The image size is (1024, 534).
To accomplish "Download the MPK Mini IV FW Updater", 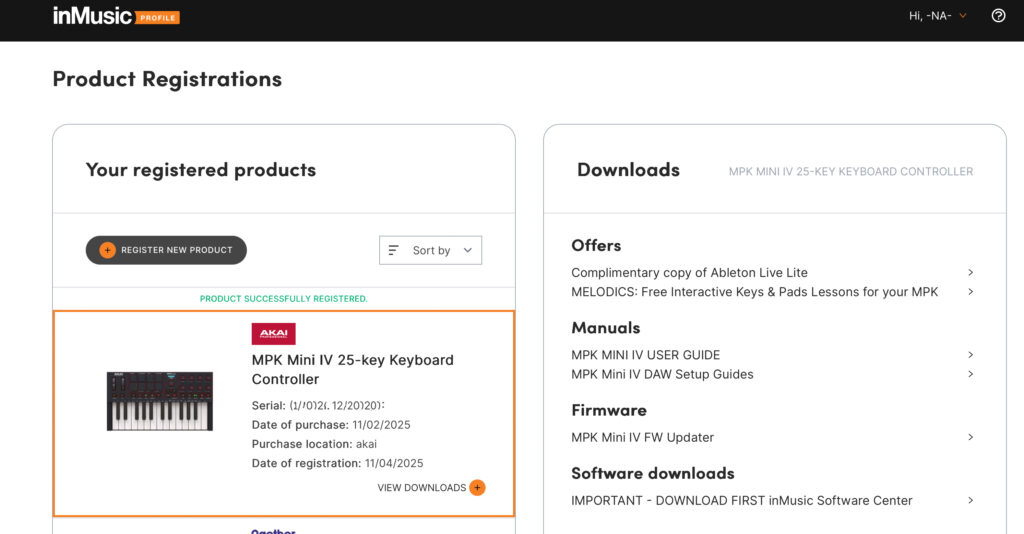I will click(x=642, y=437).
